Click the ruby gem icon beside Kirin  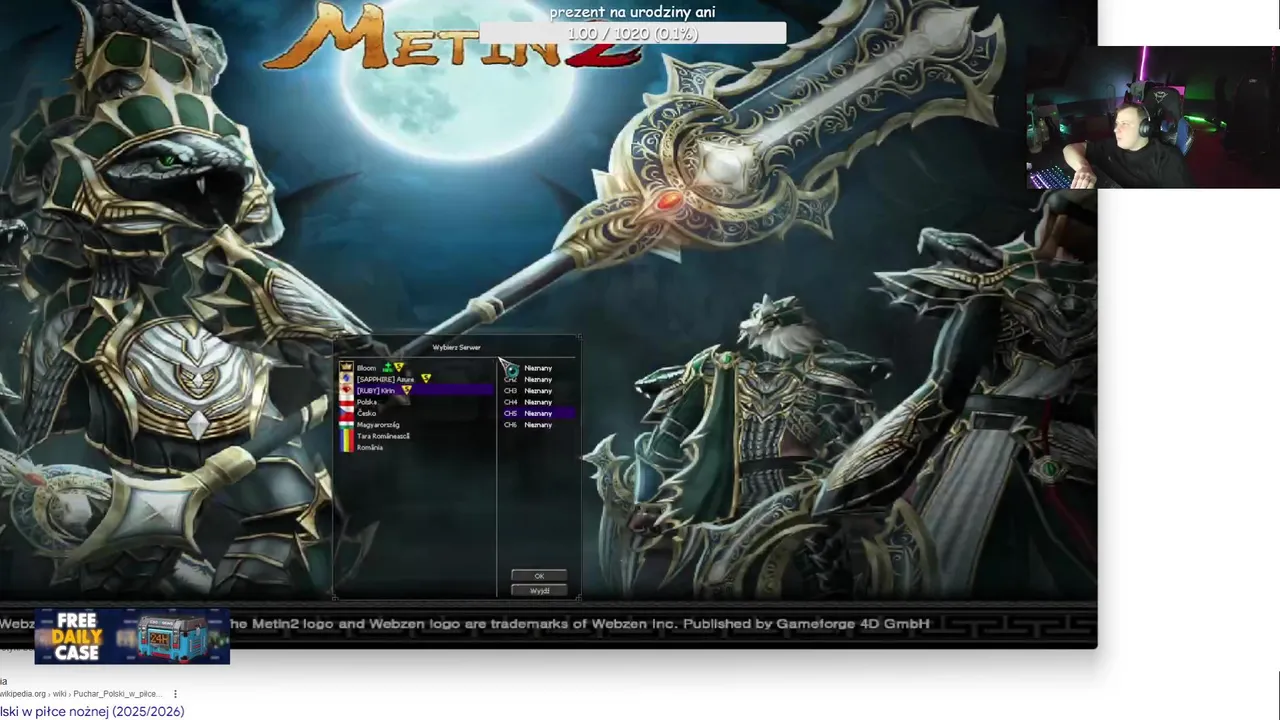point(346,390)
